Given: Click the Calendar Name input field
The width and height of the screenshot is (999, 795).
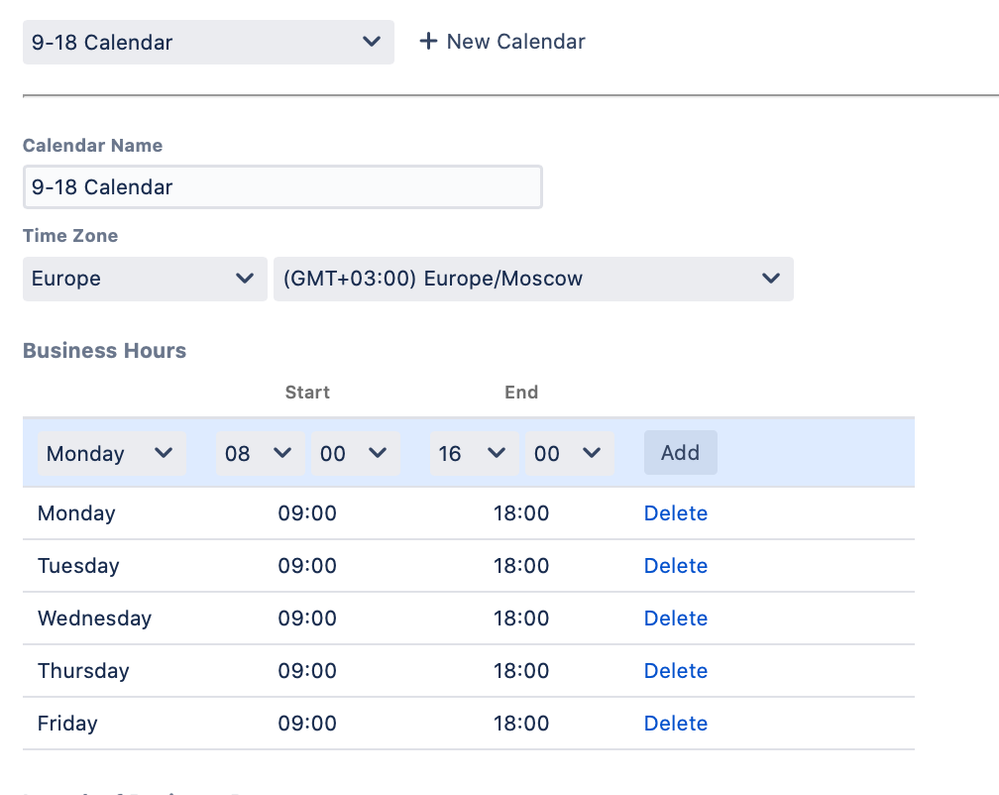Looking at the screenshot, I should pos(282,187).
